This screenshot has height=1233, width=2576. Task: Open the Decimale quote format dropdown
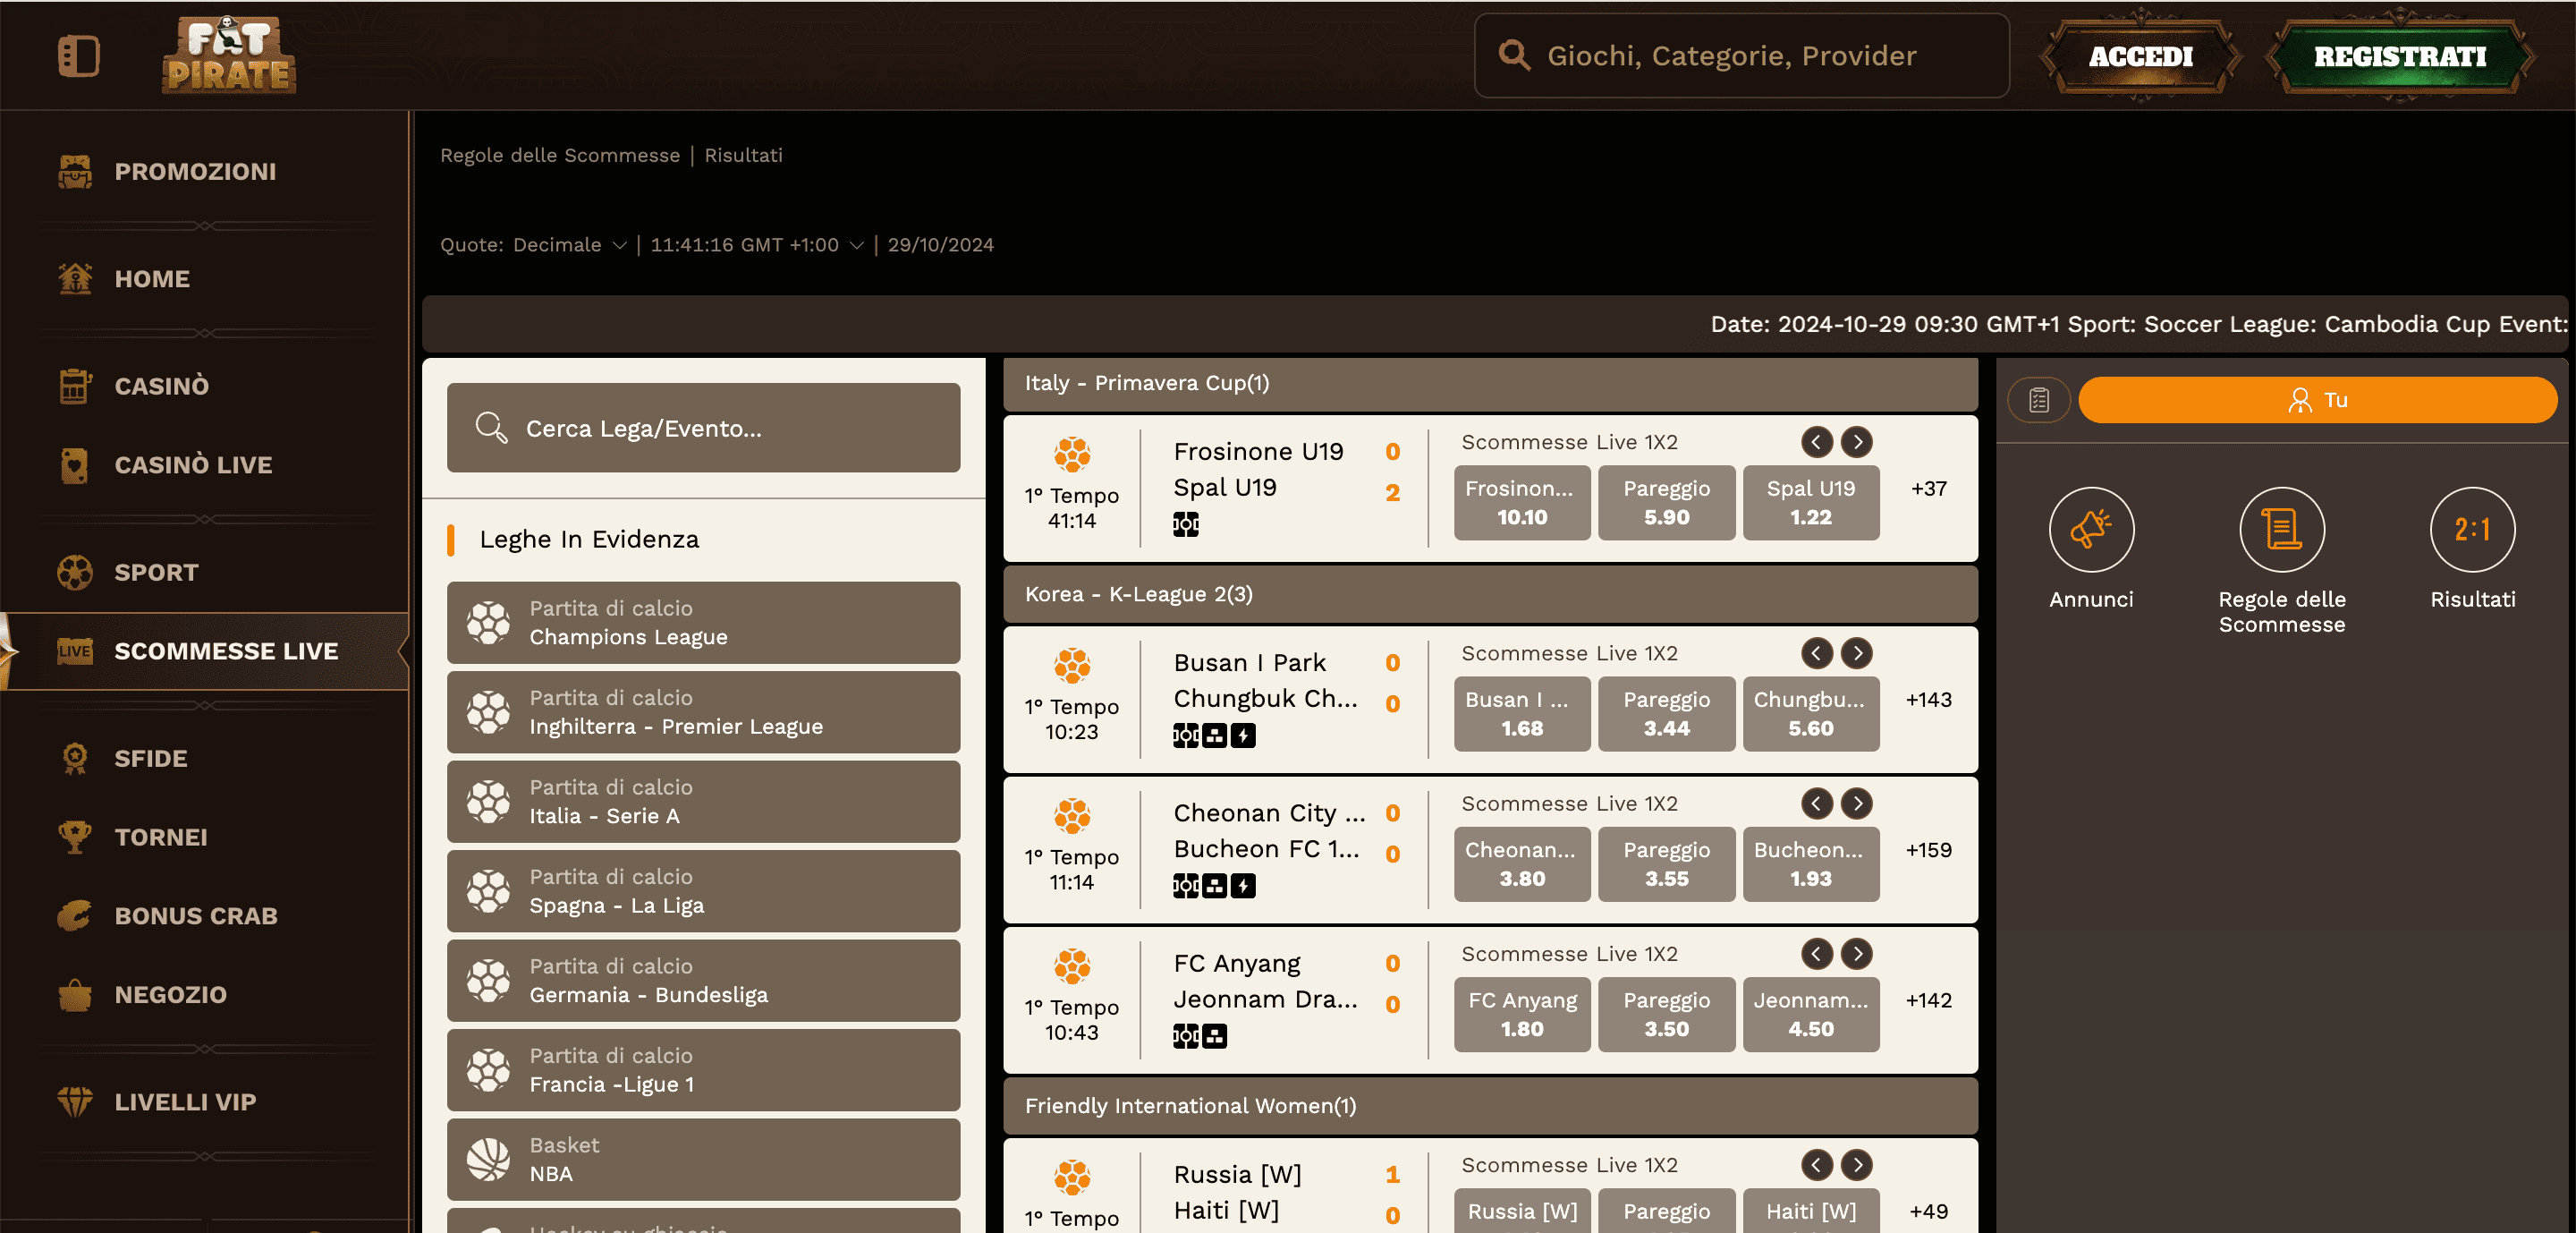[566, 244]
